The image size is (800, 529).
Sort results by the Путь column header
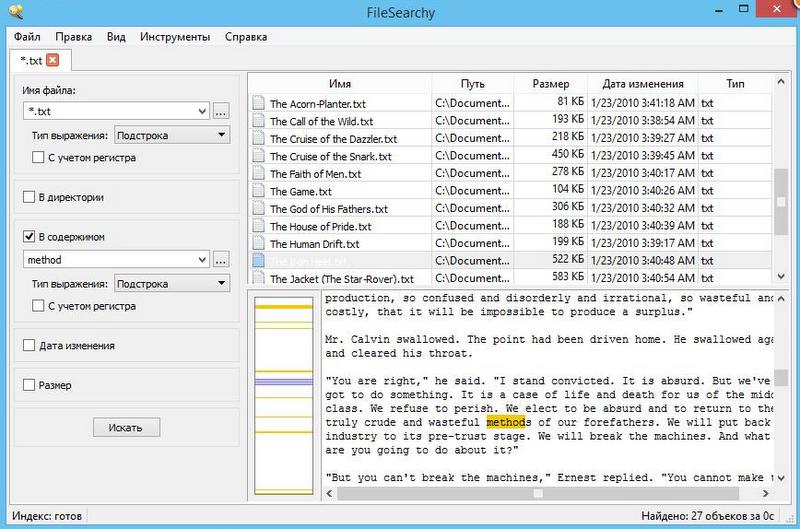click(x=472, y=84)
